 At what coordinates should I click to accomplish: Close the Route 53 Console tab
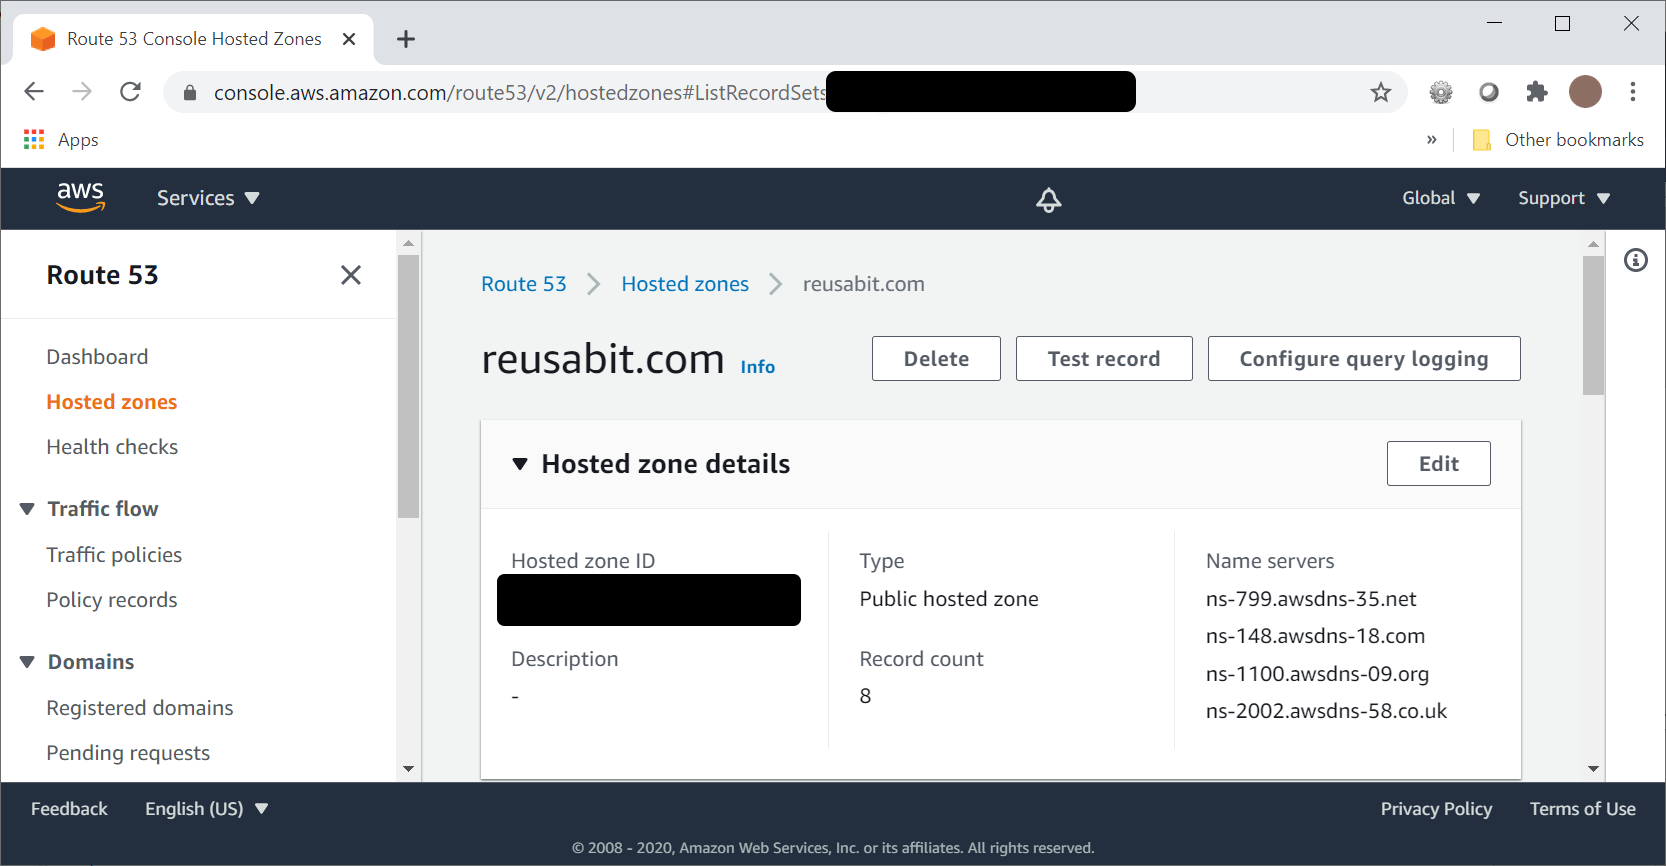click(x=349, y=39)
